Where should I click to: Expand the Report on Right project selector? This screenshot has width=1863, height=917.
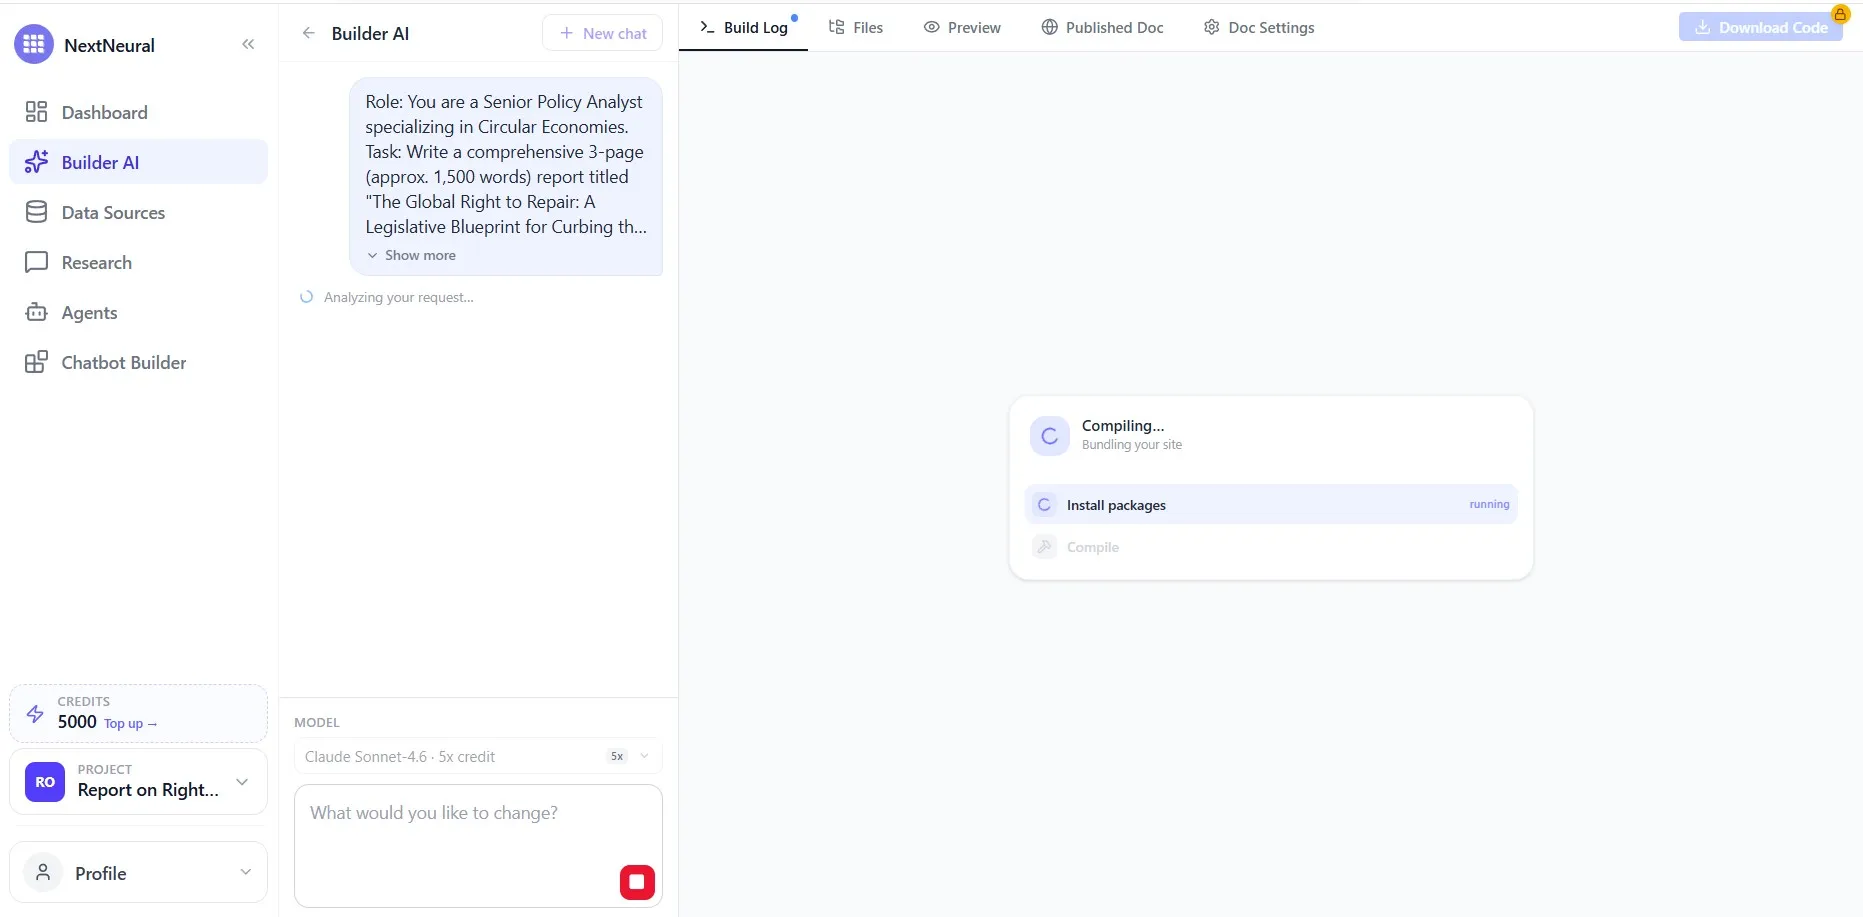138,781
